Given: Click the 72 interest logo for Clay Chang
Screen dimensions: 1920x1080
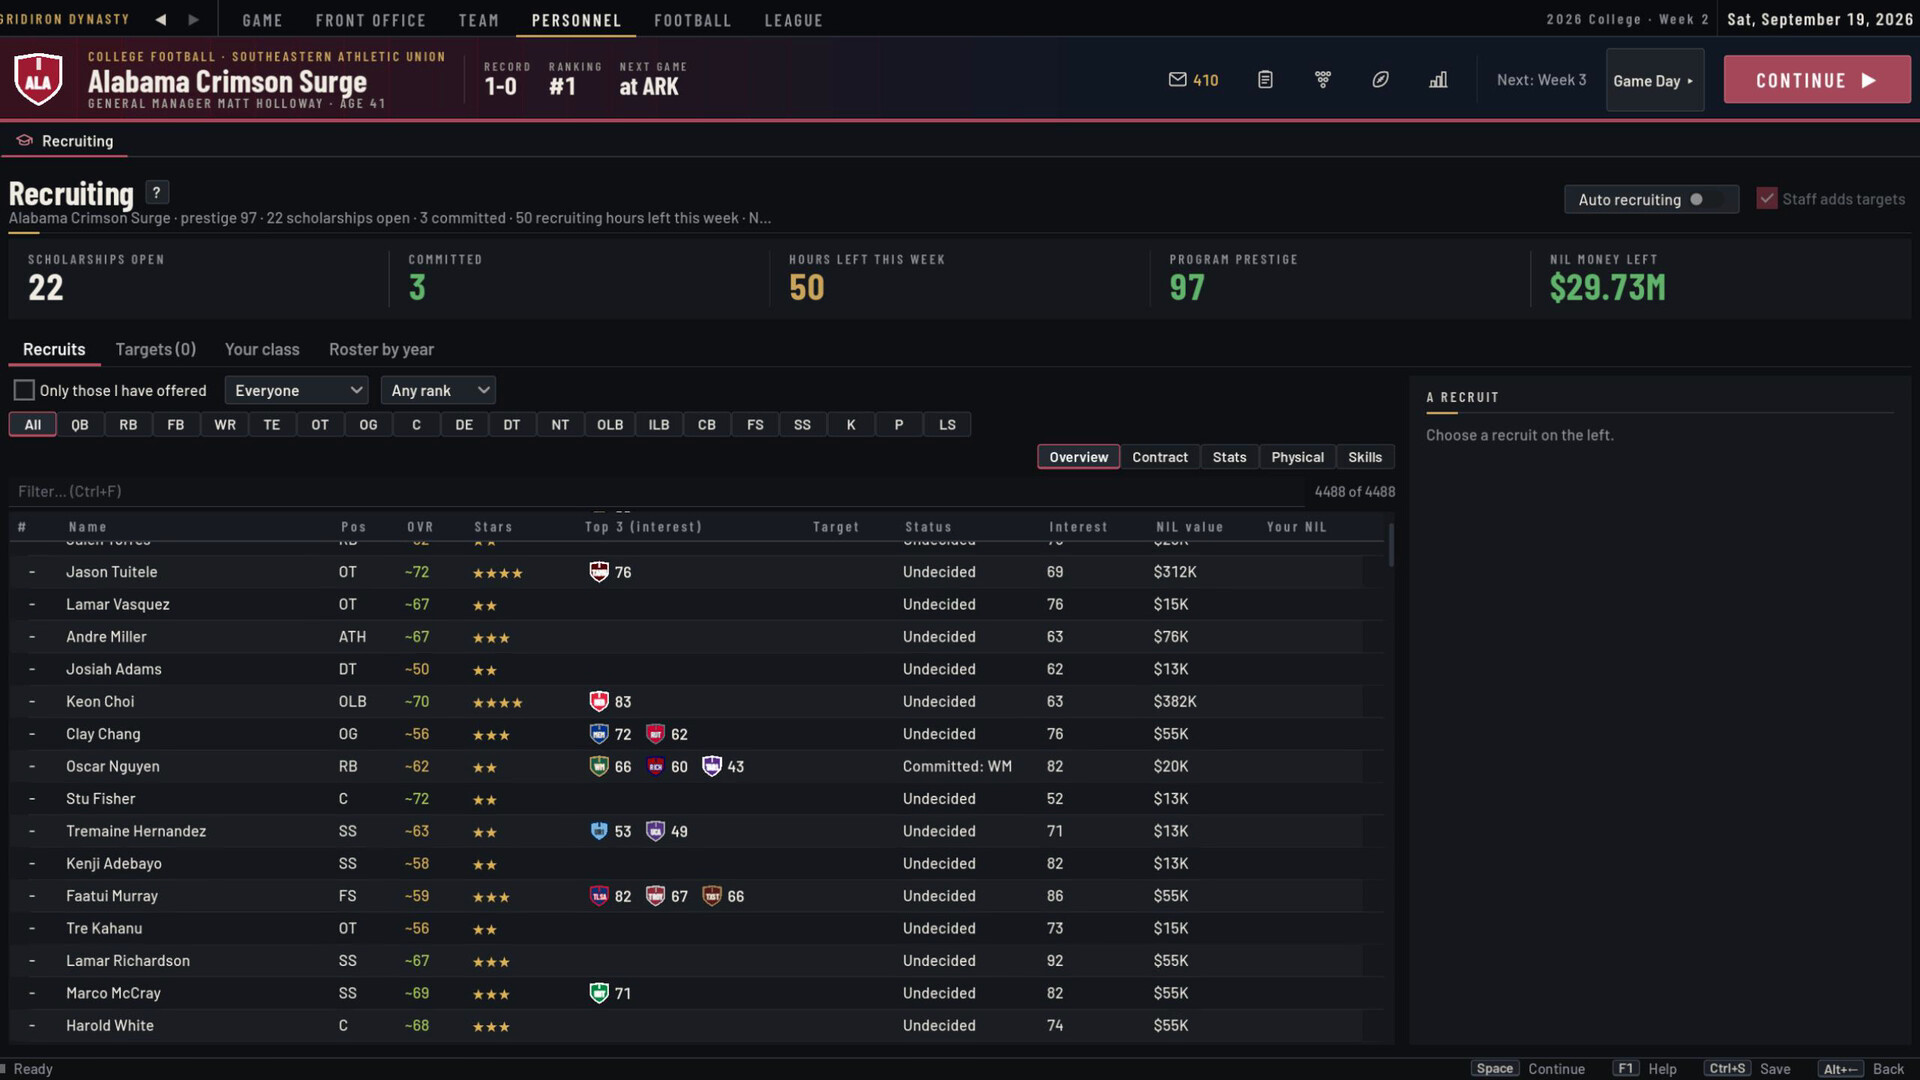Looking at the screenshot, I should click(599, 734).
